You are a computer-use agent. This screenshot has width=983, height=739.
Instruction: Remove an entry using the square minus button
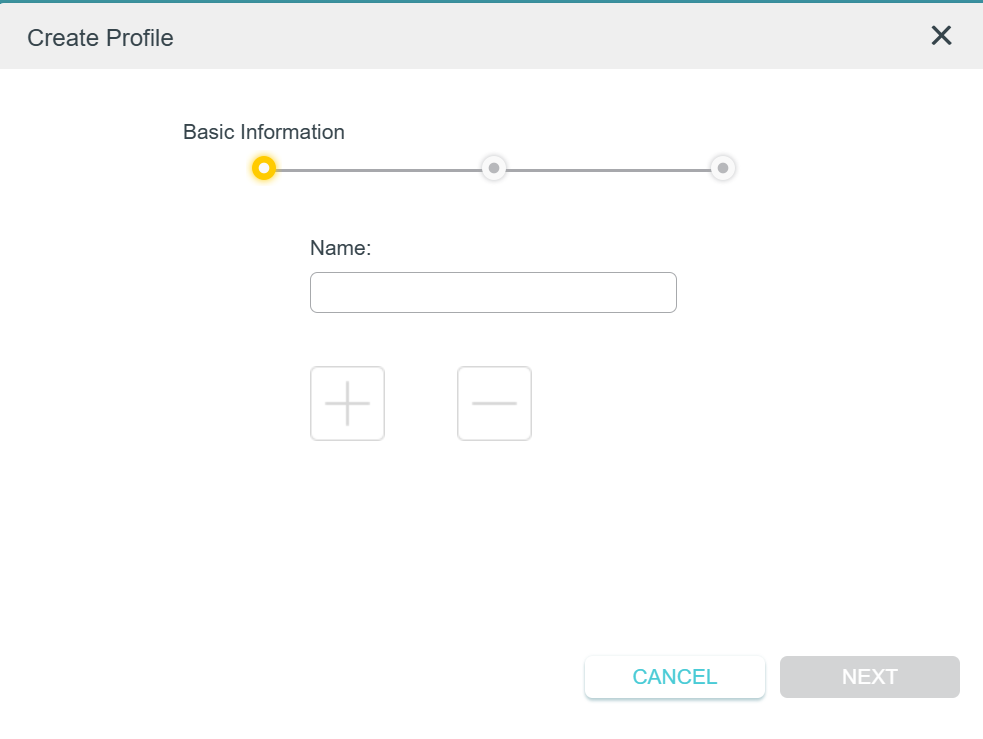(494, 403)
